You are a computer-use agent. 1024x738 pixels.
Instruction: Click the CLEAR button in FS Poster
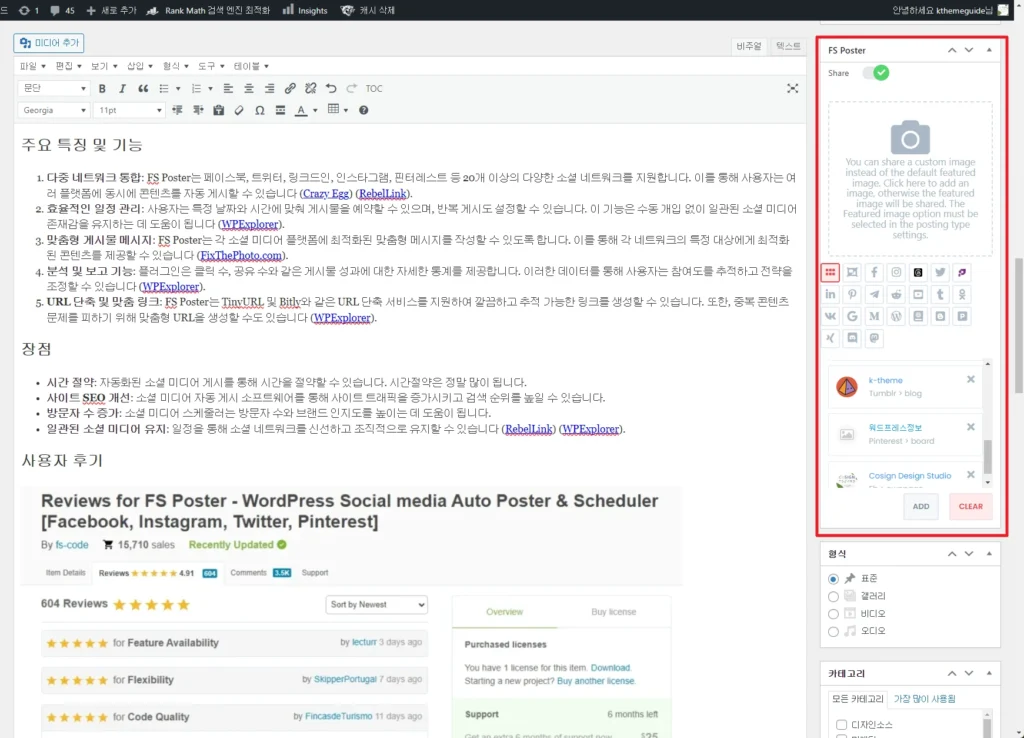(970, 506)
